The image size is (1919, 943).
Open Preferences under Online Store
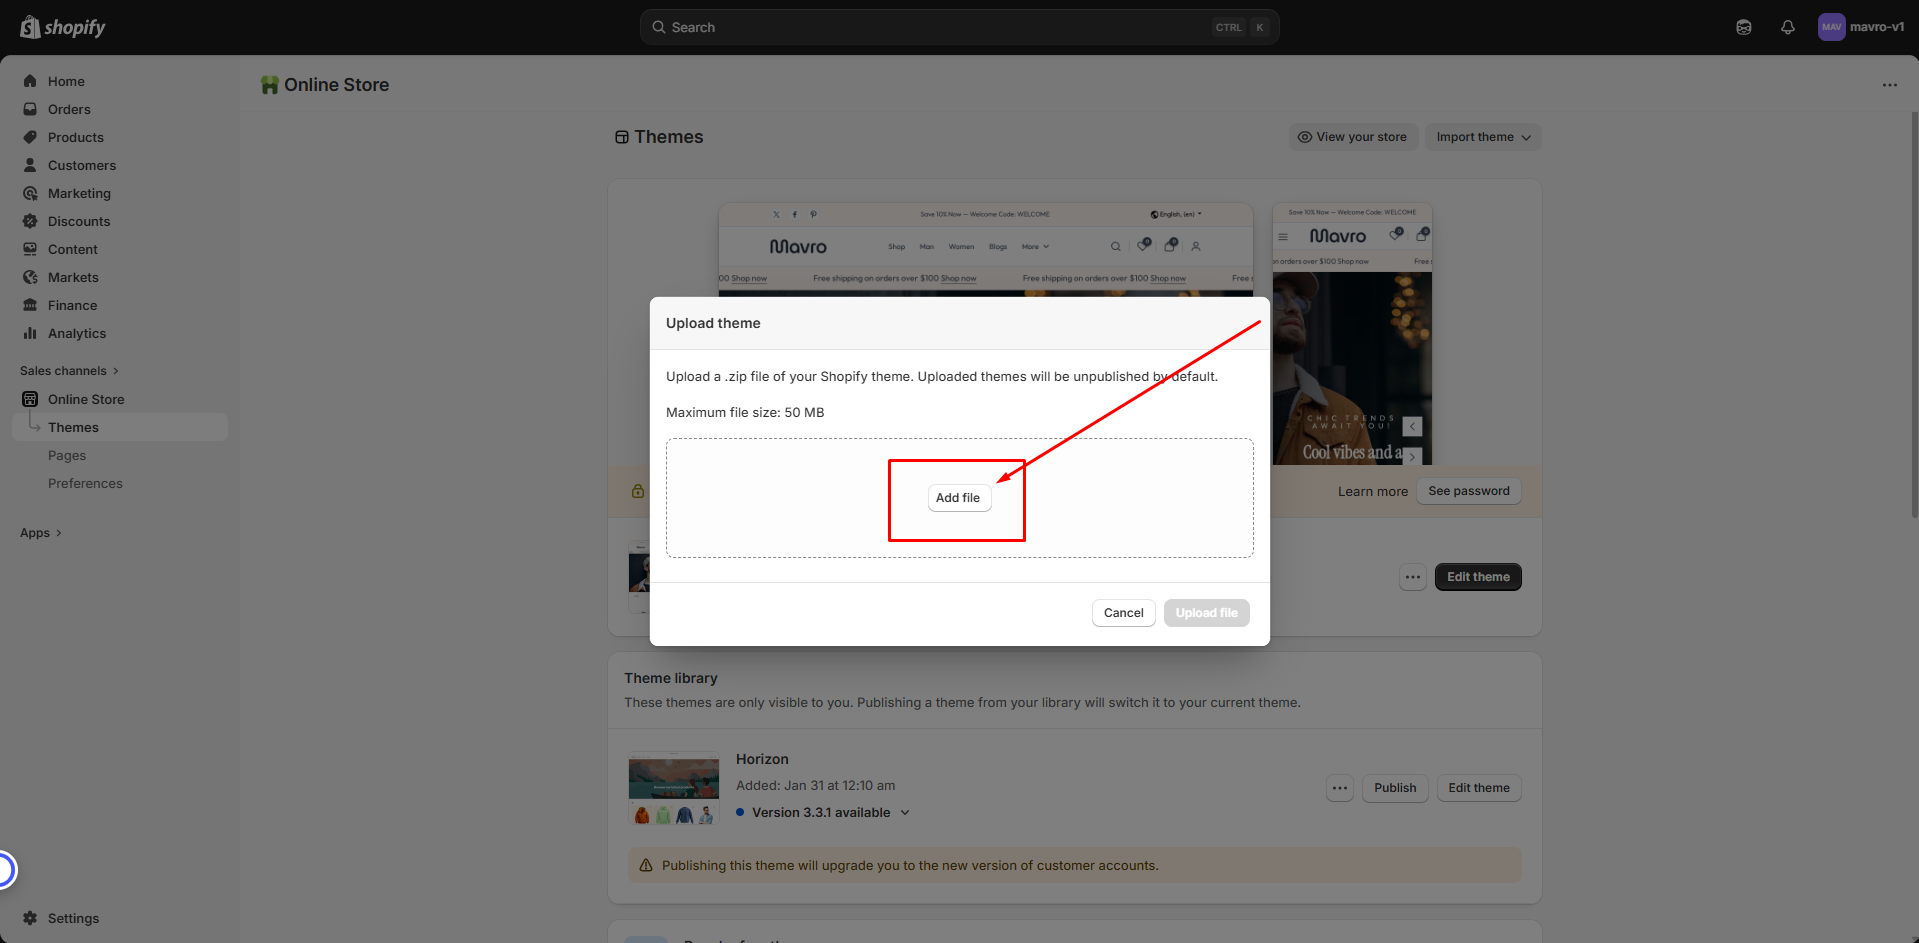tap(85, 483)
